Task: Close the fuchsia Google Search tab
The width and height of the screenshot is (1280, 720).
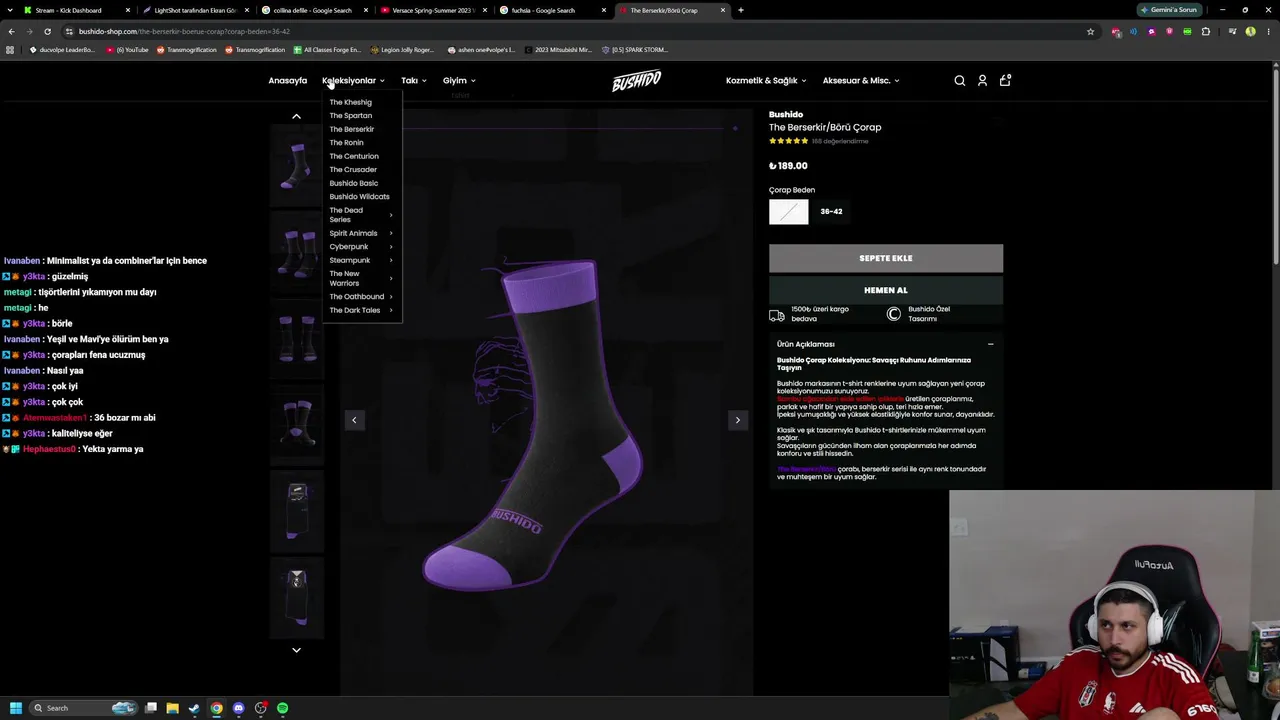Action: tap(604, 10)
